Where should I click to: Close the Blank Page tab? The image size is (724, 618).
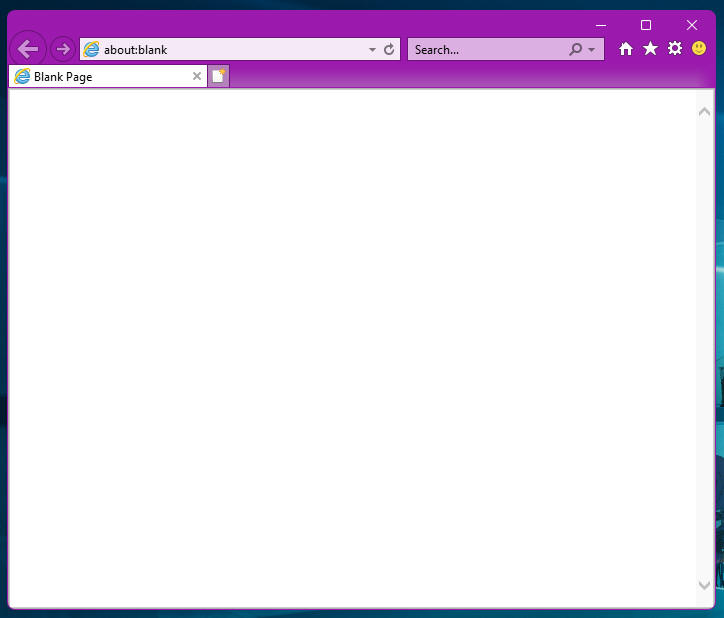pos(197,76)
